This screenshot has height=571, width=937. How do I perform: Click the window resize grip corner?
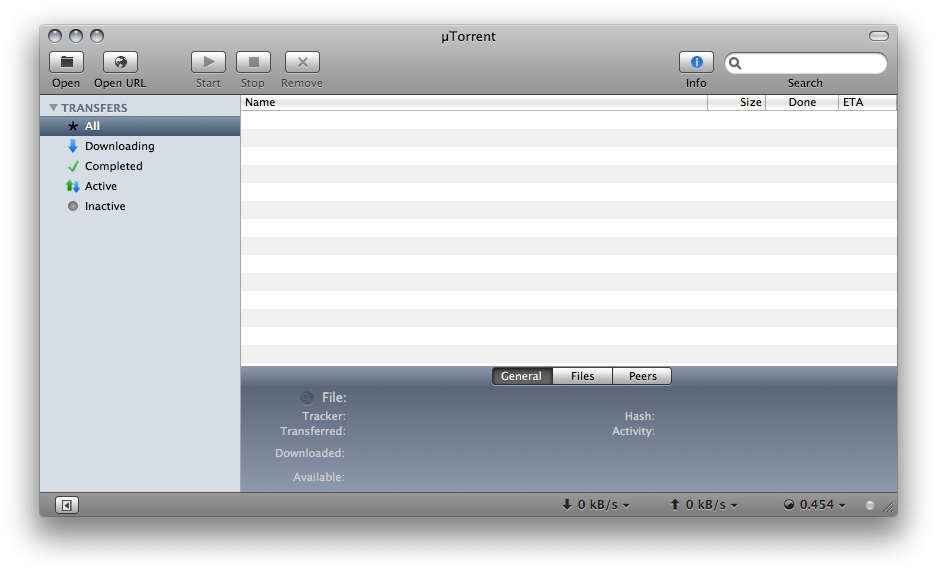coord(889,507)
